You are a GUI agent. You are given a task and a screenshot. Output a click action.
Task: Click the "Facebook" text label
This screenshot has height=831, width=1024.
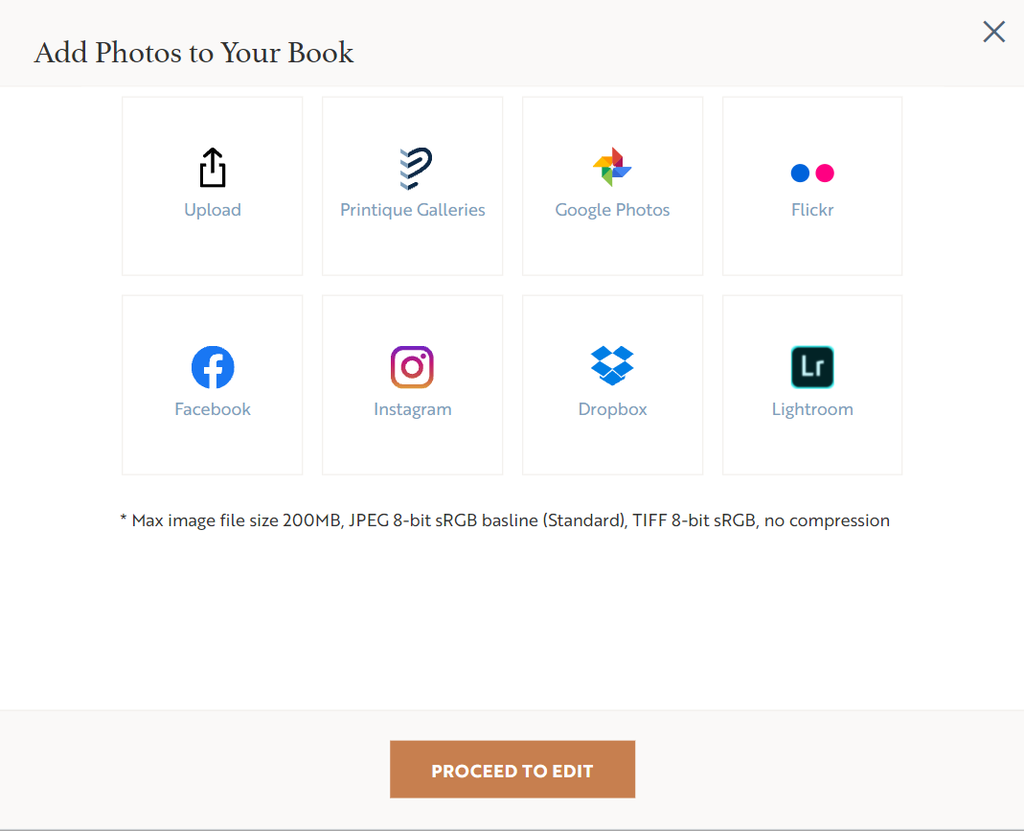pos(212,409)
